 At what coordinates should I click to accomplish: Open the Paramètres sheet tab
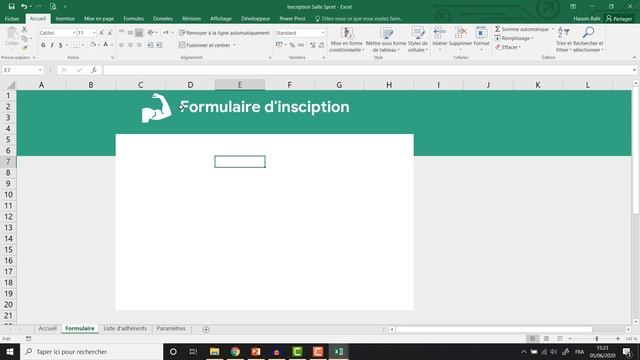(x=171, y=329)
